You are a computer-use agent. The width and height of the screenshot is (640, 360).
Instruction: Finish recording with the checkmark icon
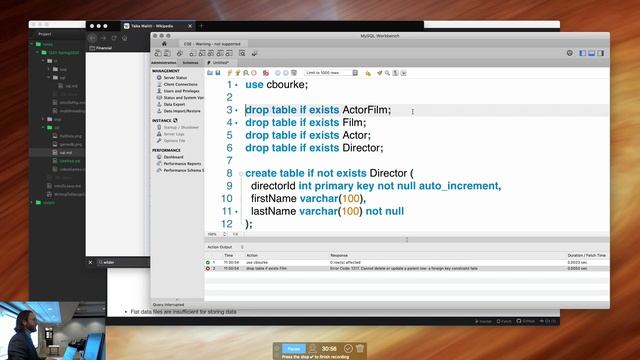348,348
